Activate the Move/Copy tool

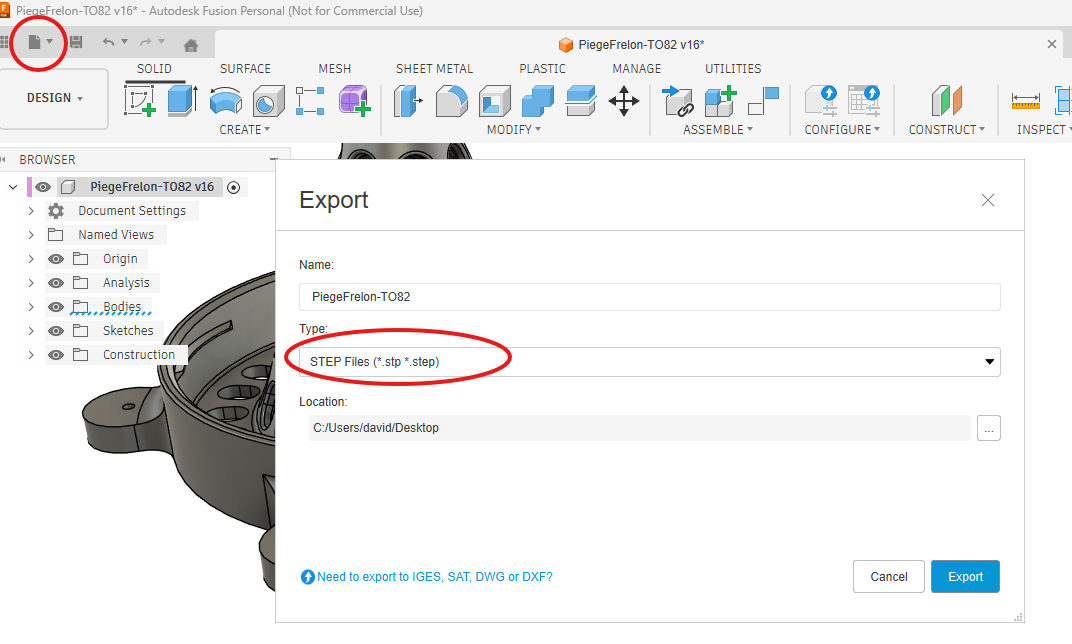tap(624, 100)
